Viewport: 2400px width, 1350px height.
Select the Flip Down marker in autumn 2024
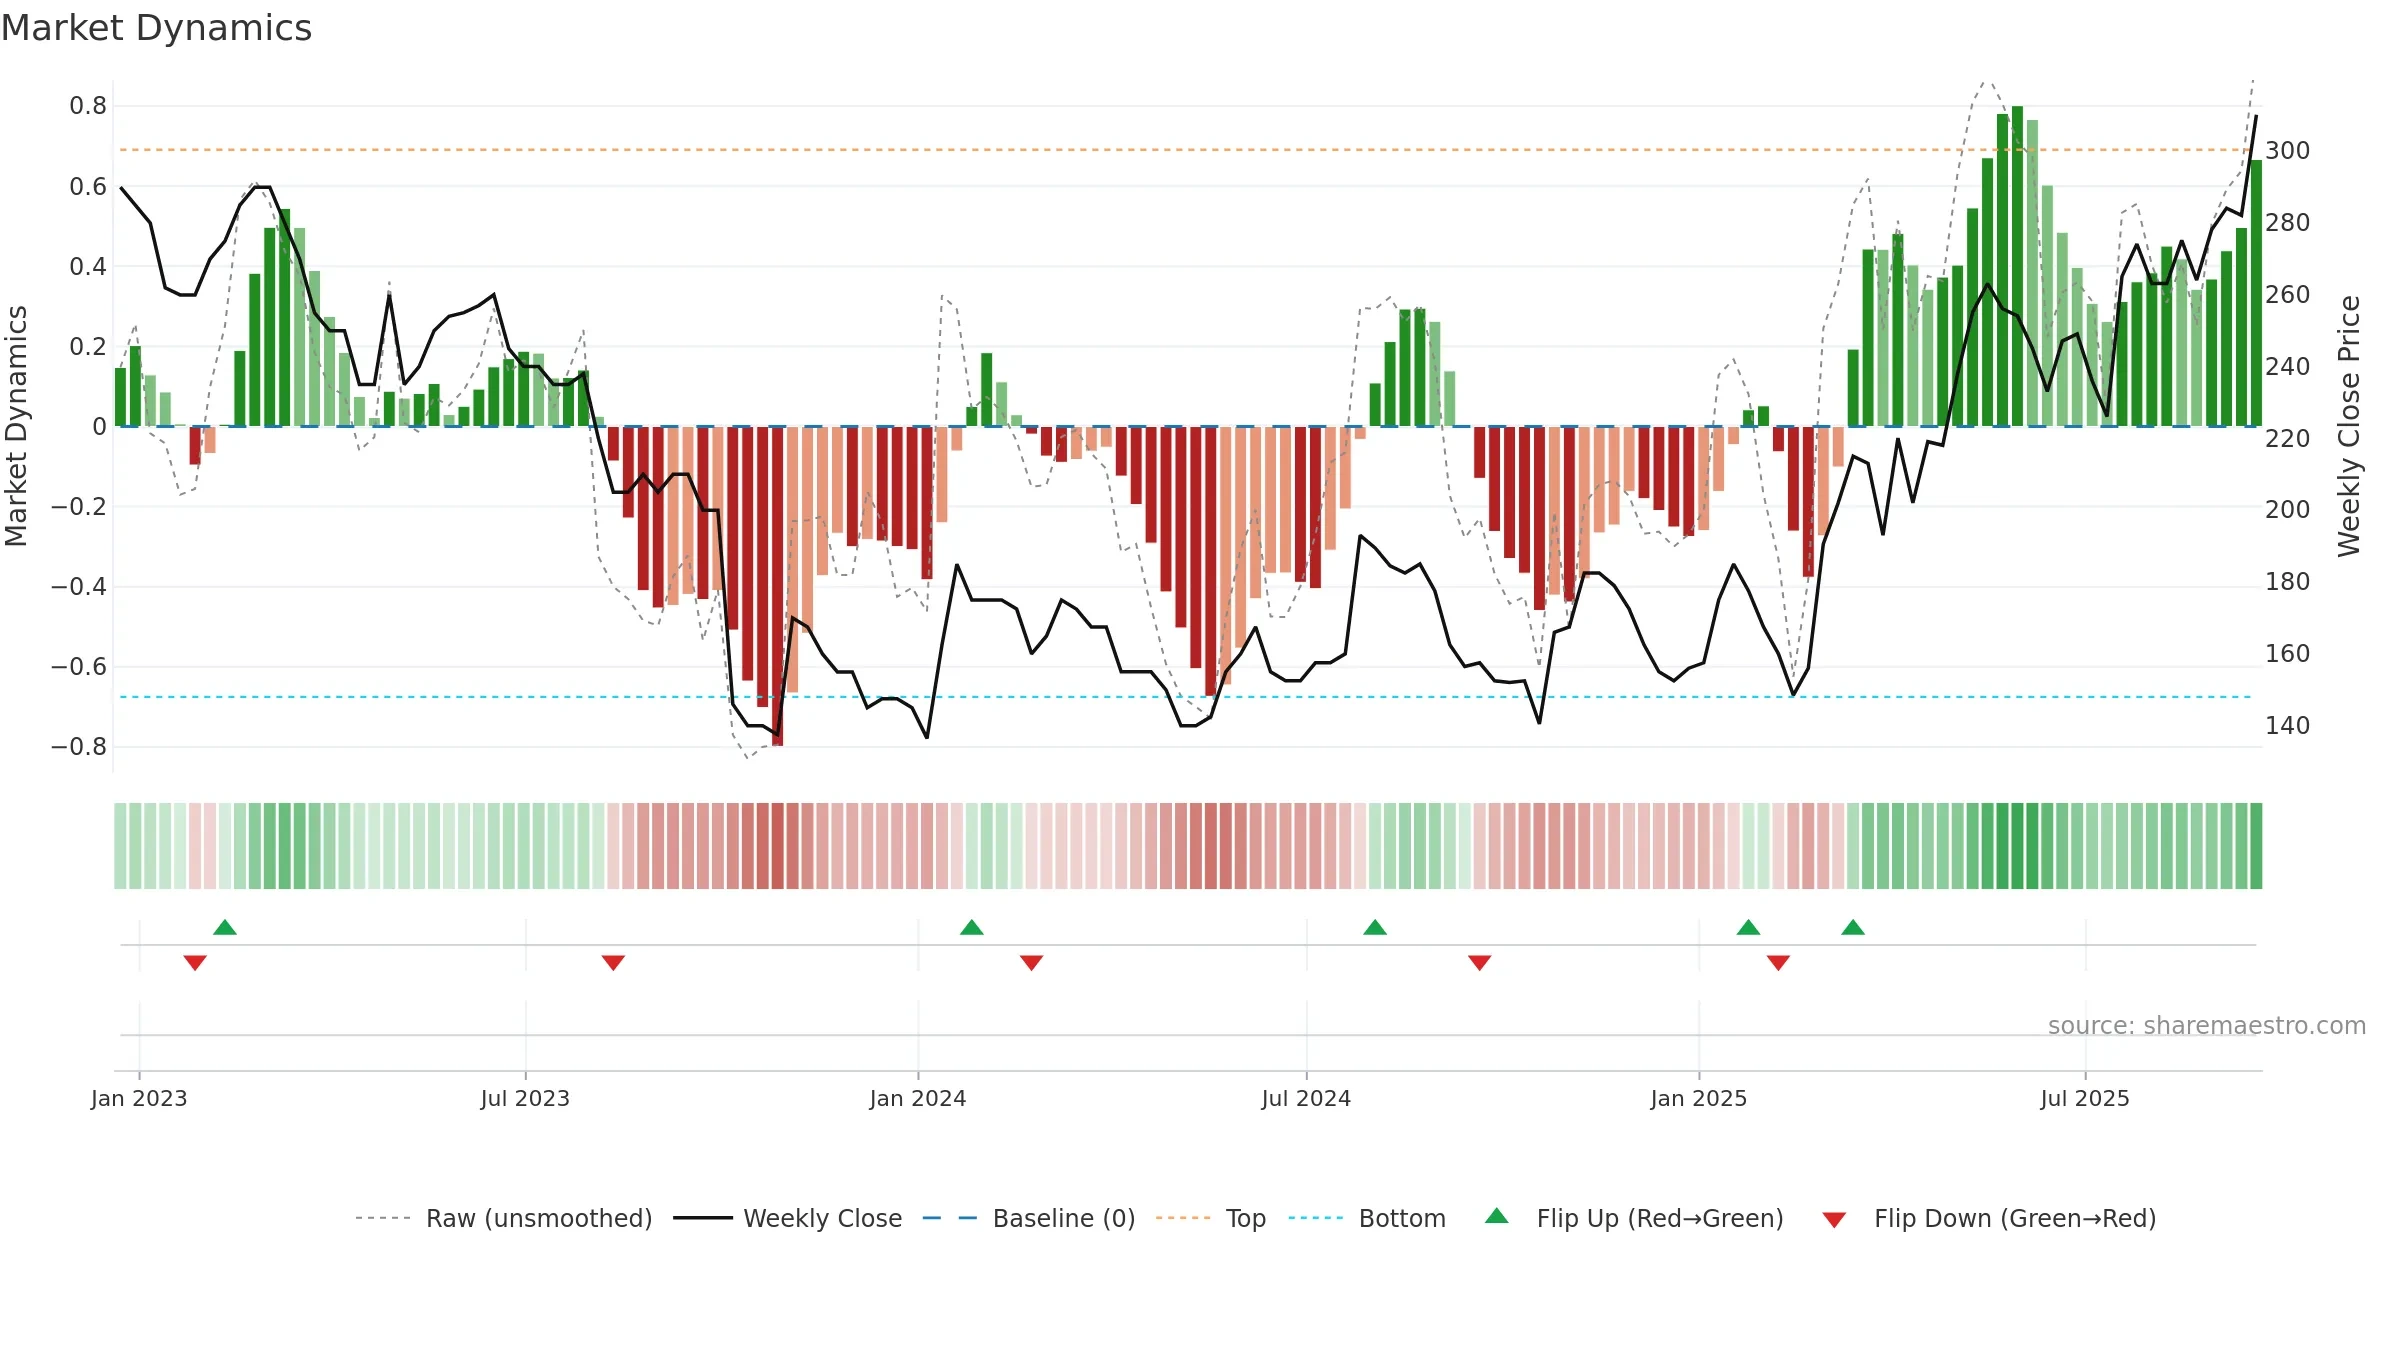[1480, 963]
